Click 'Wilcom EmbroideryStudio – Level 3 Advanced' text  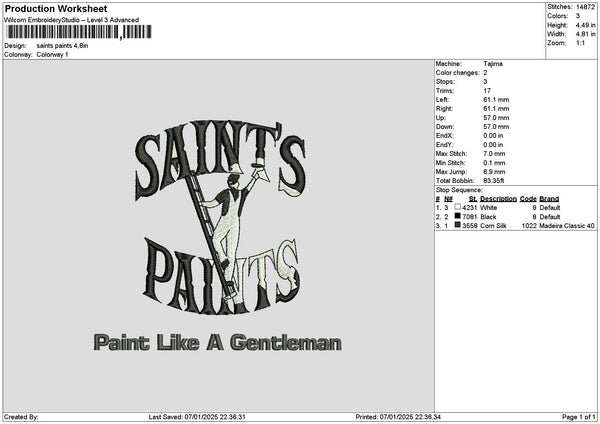tap(72, 20)
